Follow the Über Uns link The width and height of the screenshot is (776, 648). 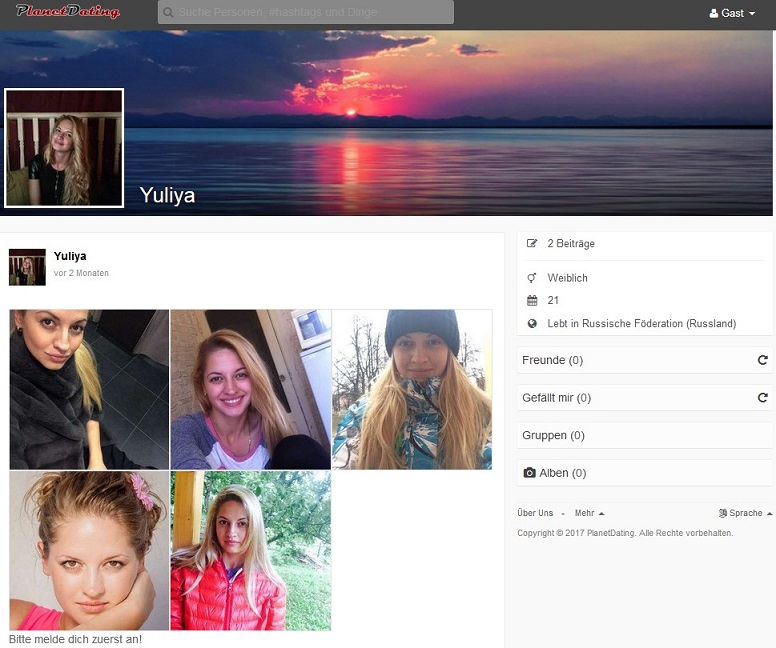point(535,513)
